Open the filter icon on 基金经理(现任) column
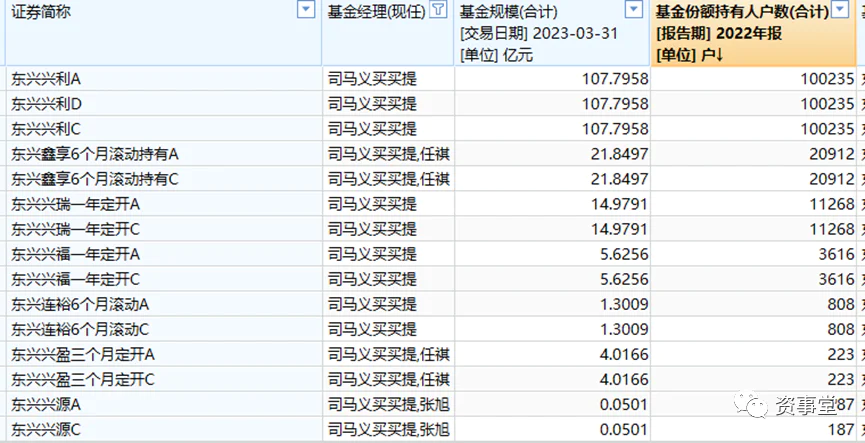Screen dimensions: 865x443 point(438,11)
